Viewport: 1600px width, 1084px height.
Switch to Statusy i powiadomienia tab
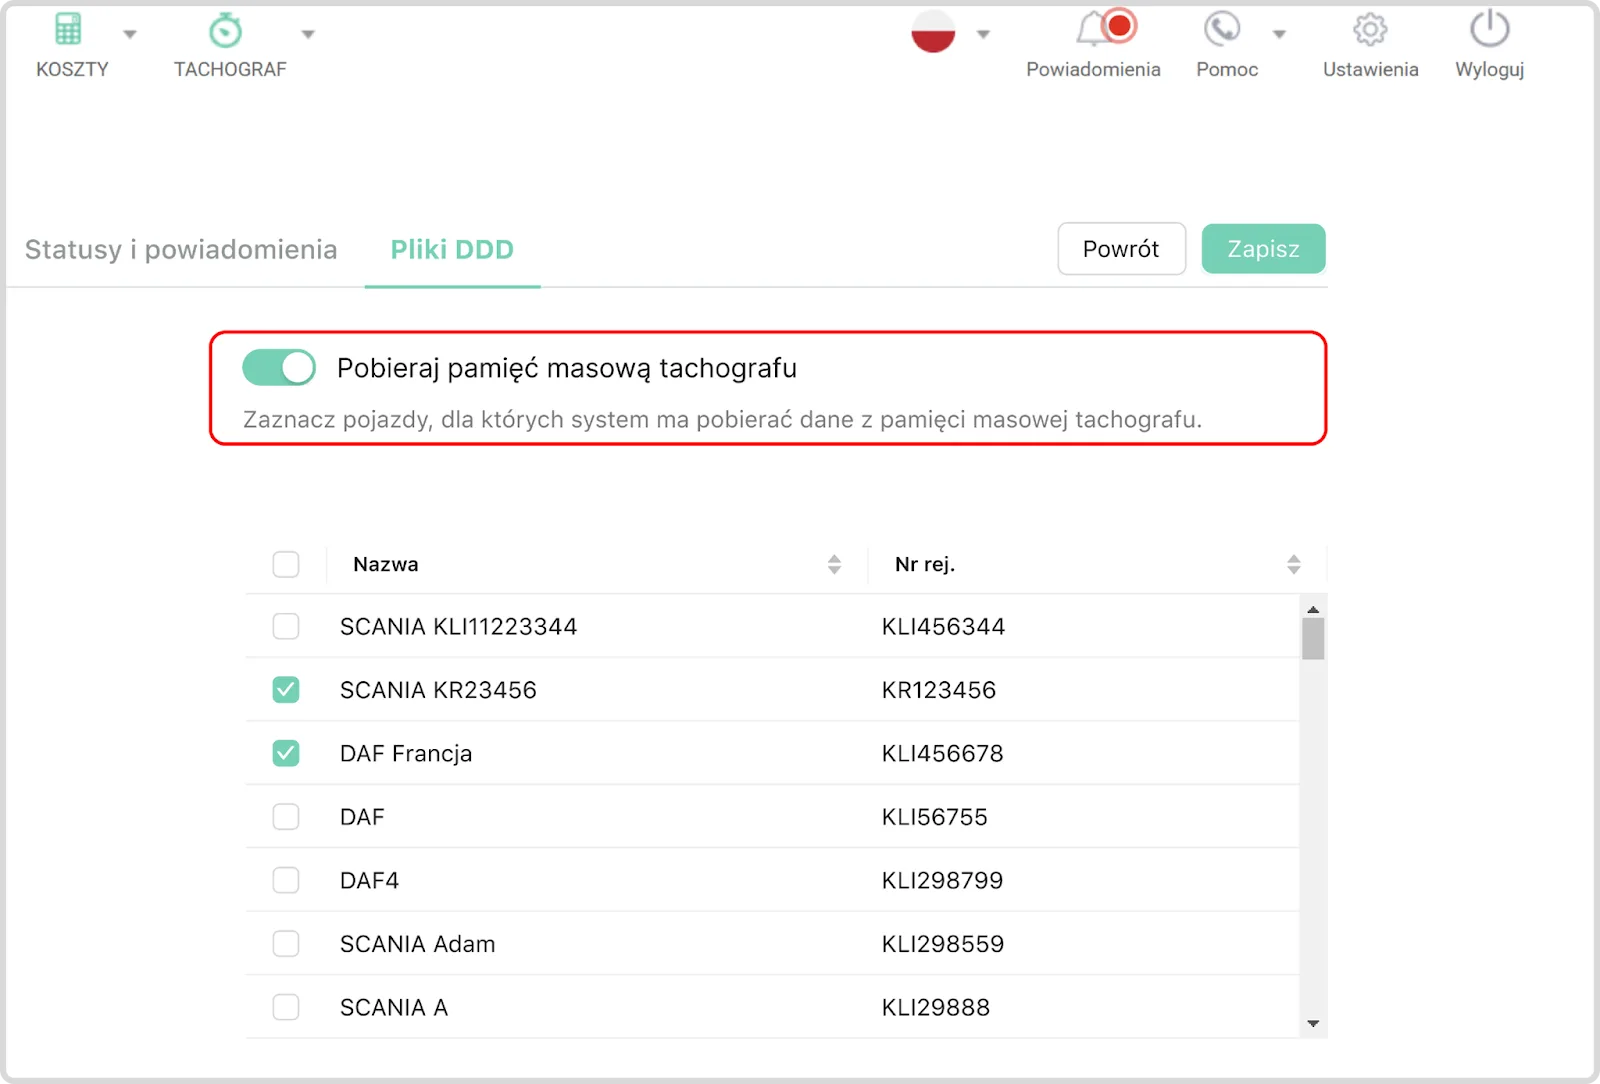coord(181,250)
